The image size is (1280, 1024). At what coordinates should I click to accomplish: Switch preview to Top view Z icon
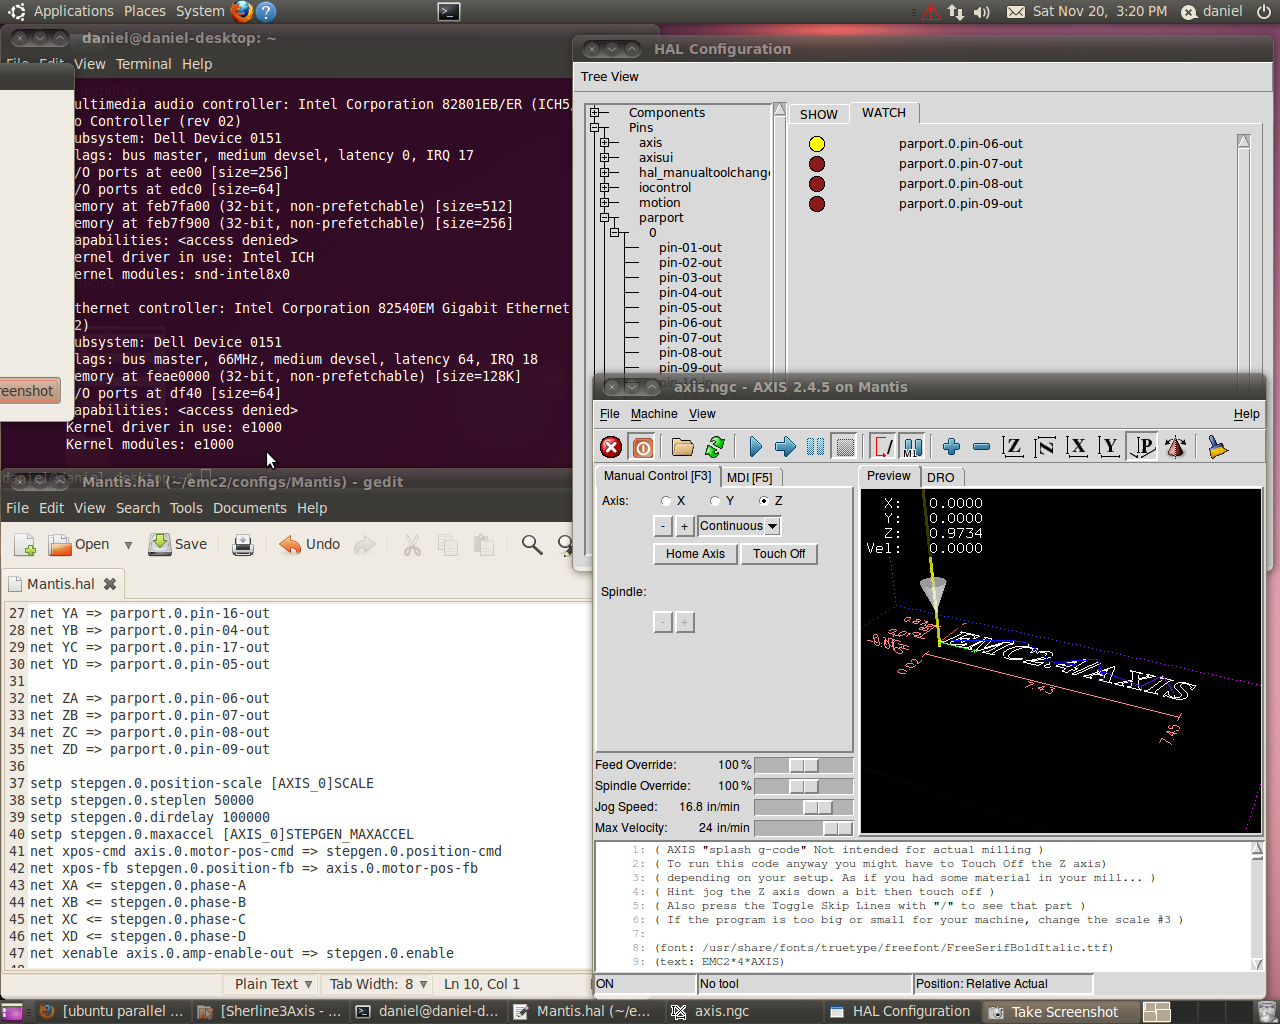(x=1013, y=447)
